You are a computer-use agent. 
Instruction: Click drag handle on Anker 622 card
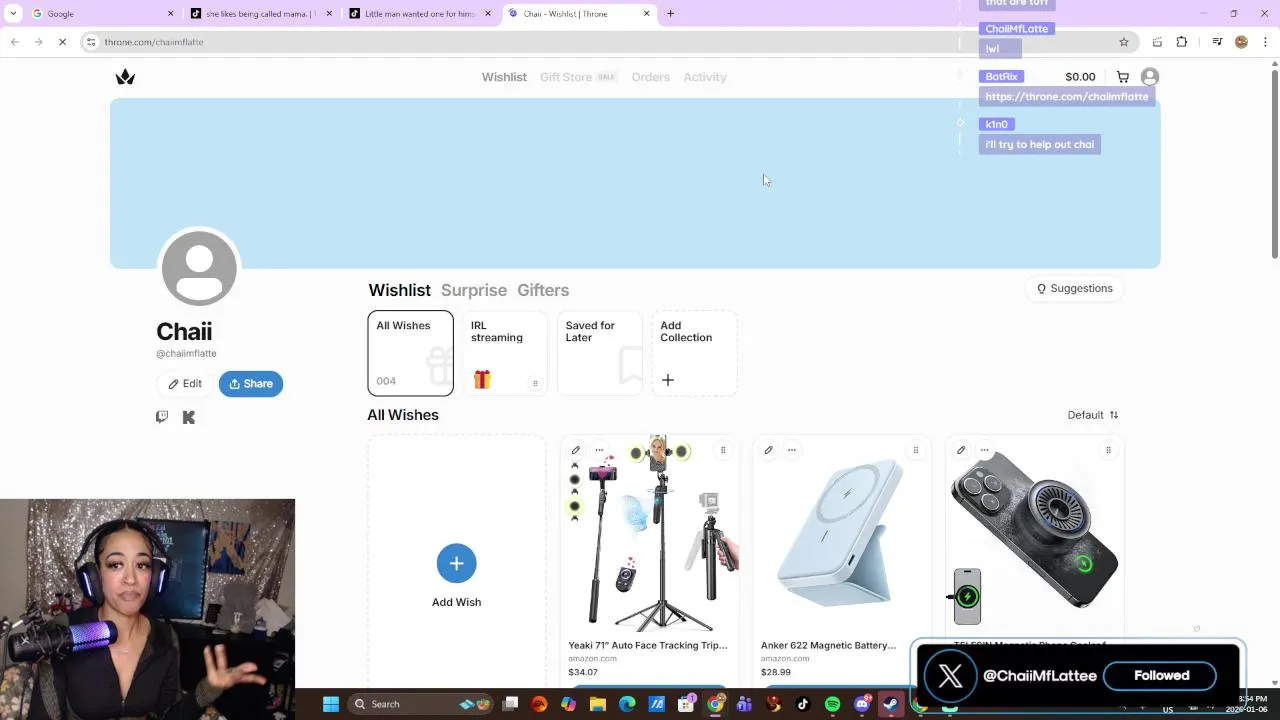click(915, 450)
